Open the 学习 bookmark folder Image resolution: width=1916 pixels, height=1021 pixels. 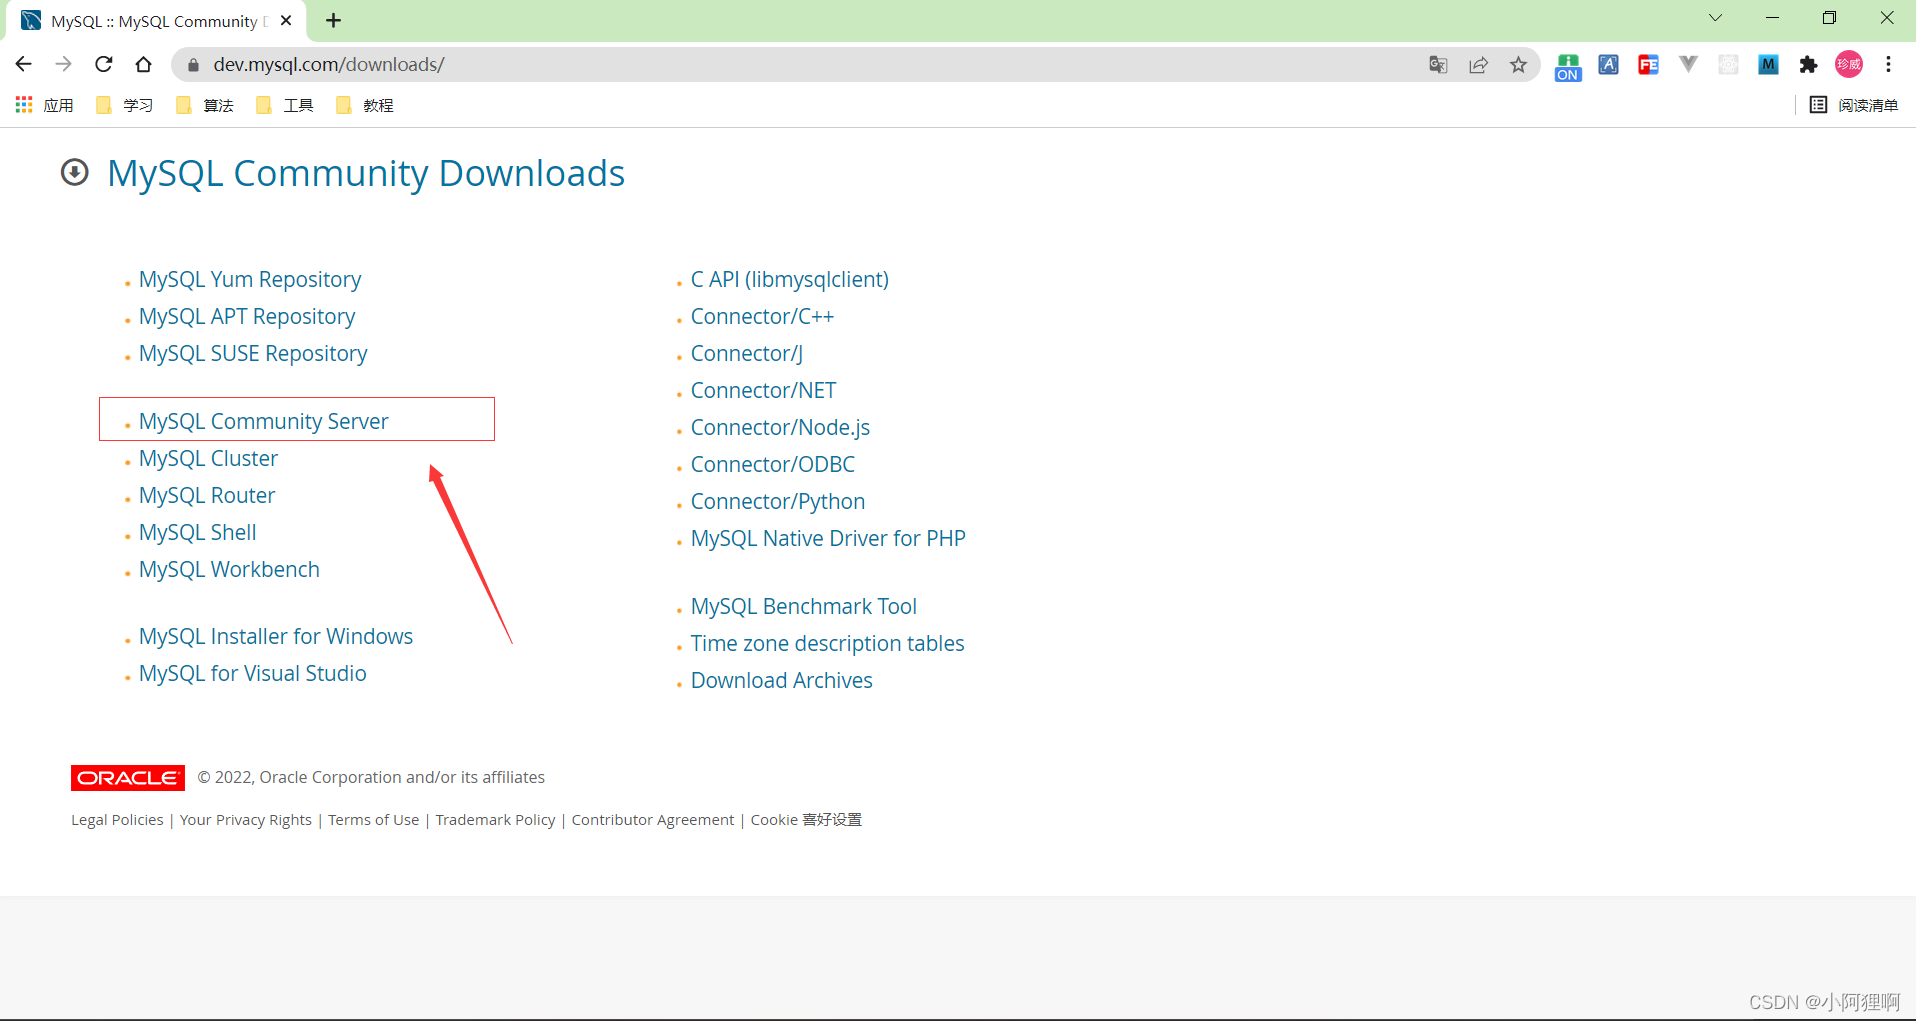click(125, 105)
